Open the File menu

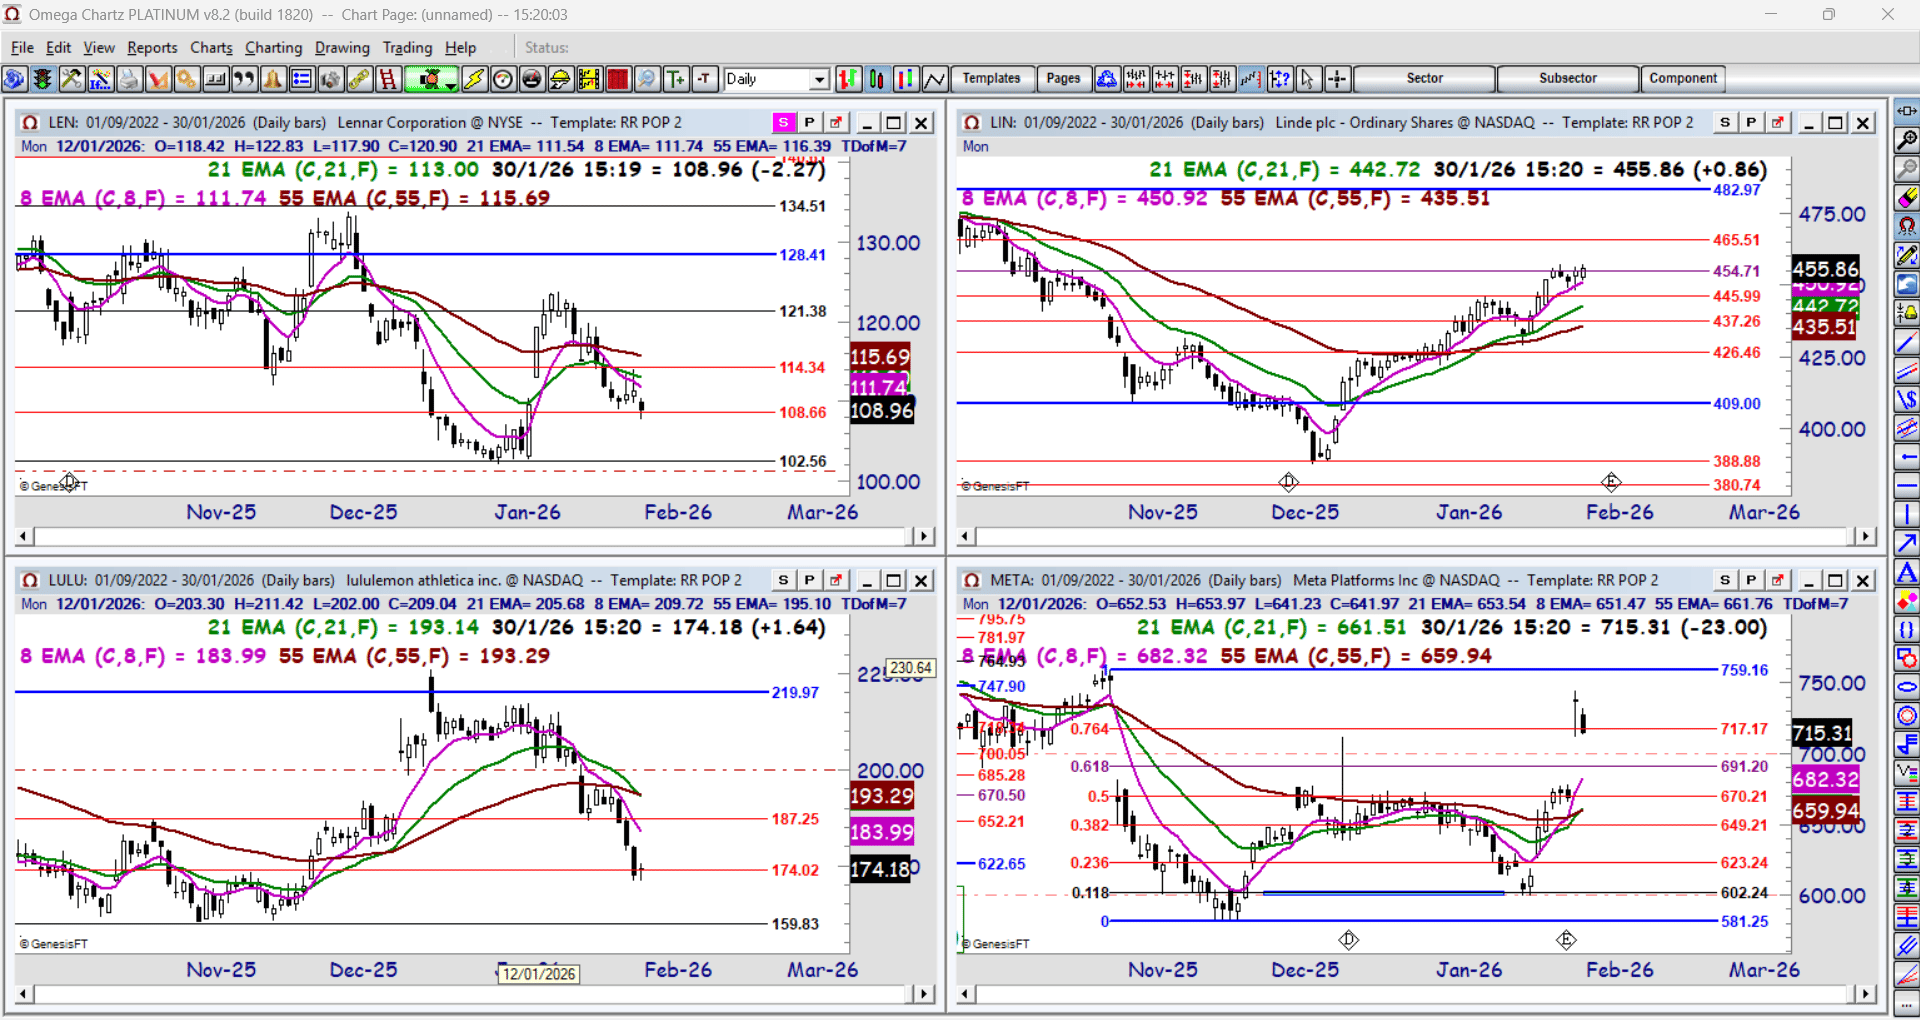coord(22,47)
